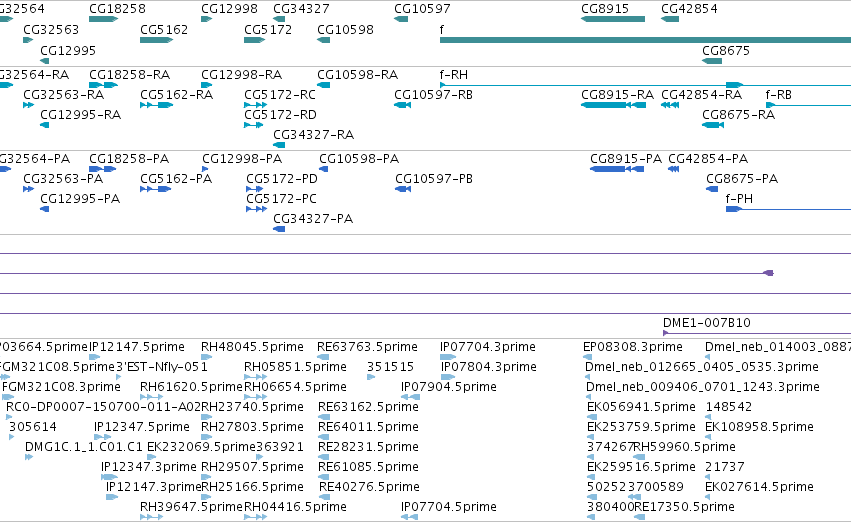Select transcript CG10597-RB label
The height and width of the screenshot is (522, 851).
click(x=434, y=94)
